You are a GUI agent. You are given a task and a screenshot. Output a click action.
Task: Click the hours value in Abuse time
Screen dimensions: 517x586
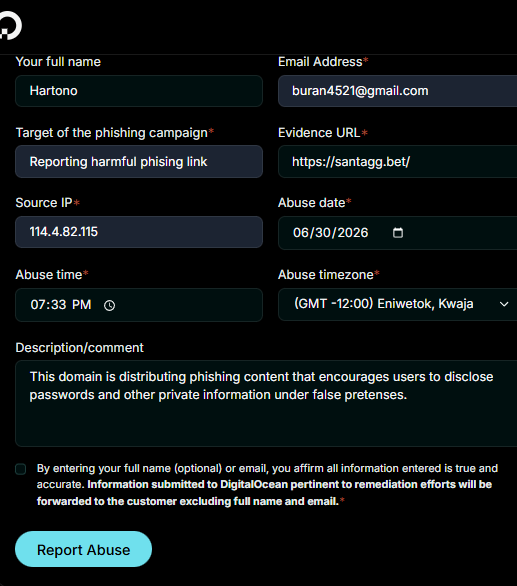(36, 305)
